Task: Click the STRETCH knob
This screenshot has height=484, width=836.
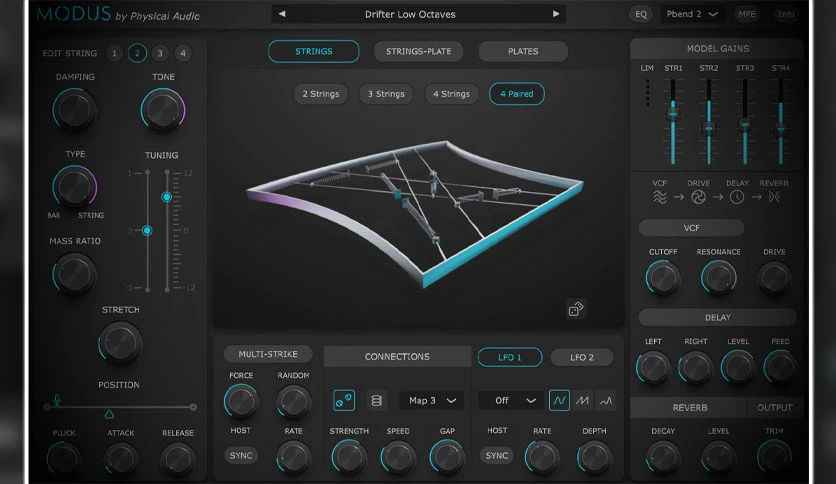Action: click(x=120, y=342)
